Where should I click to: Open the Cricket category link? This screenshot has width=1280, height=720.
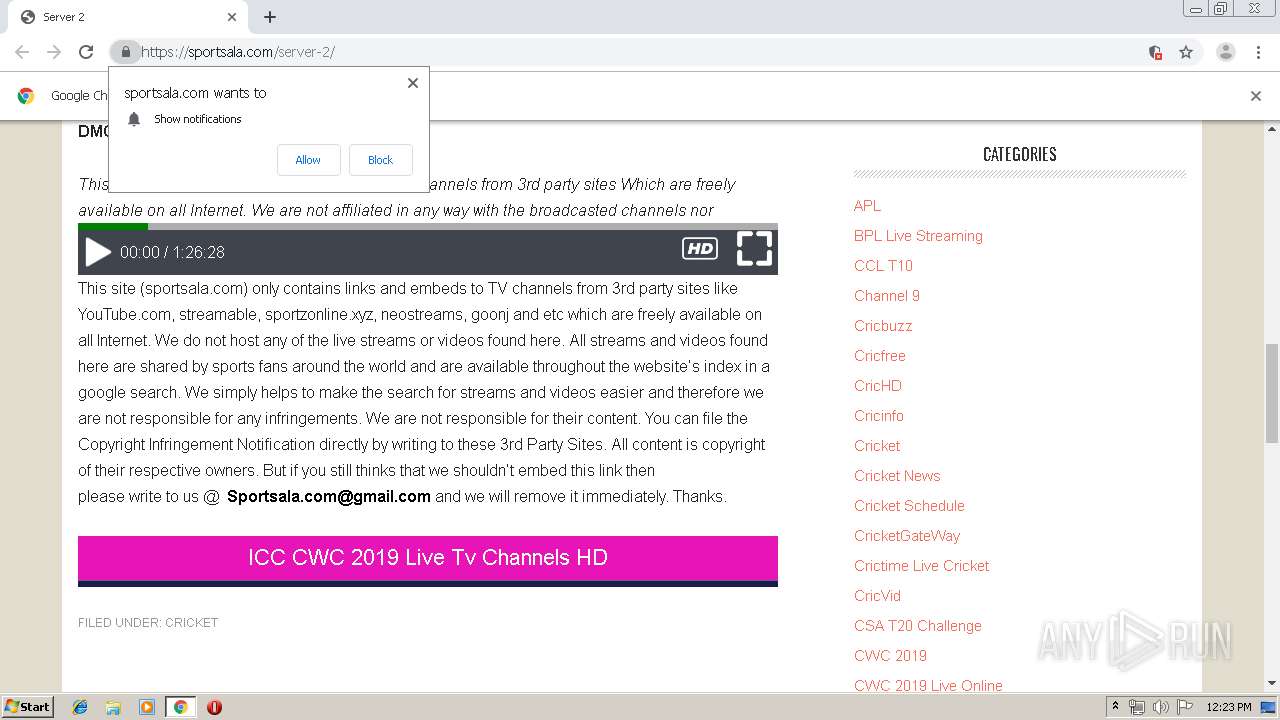877,445
